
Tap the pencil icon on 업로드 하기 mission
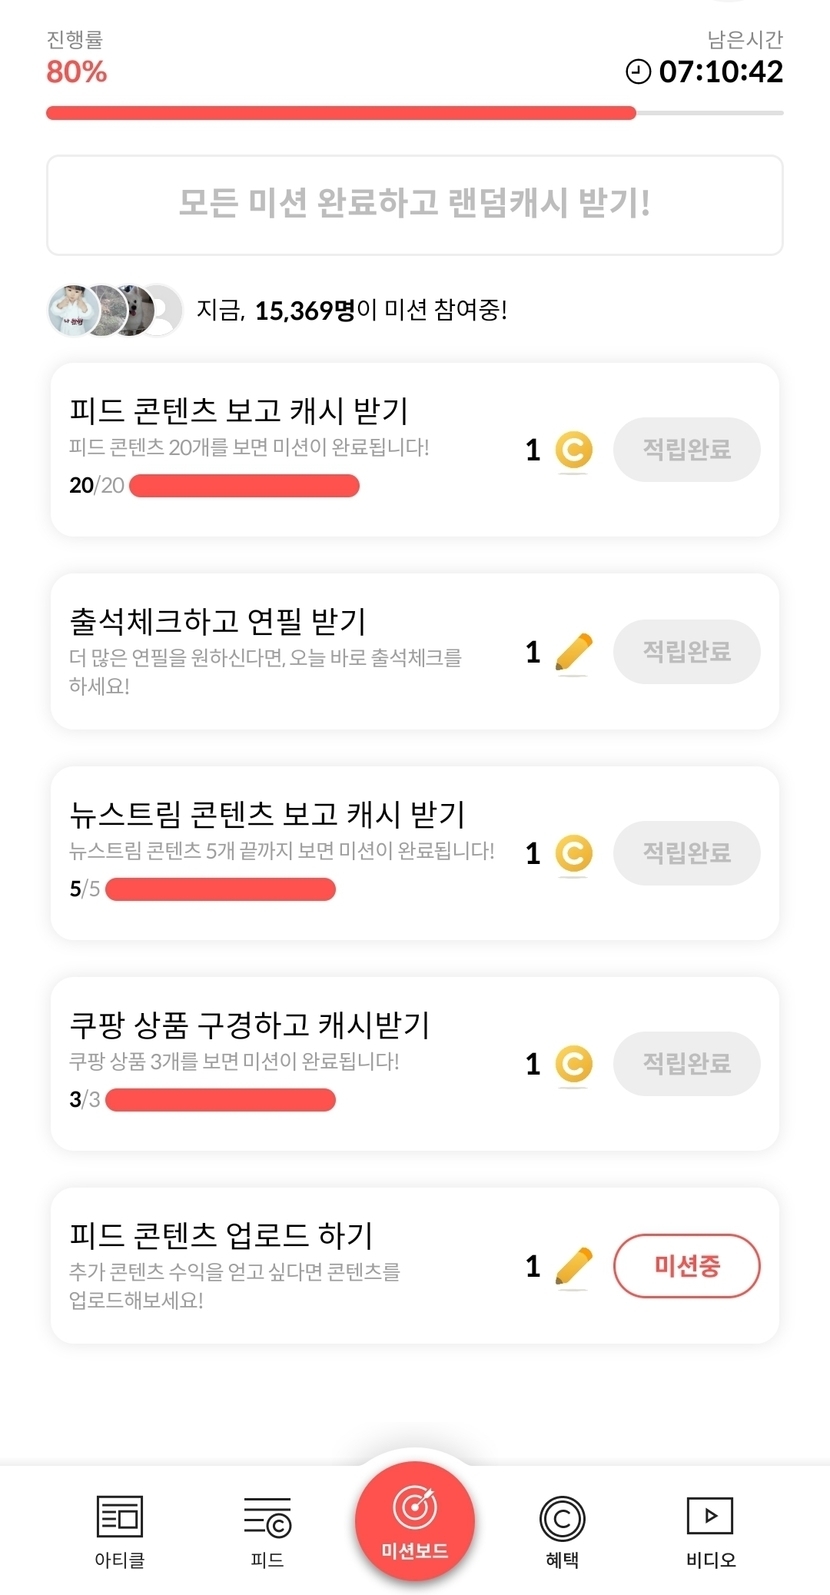(574, 1266)
